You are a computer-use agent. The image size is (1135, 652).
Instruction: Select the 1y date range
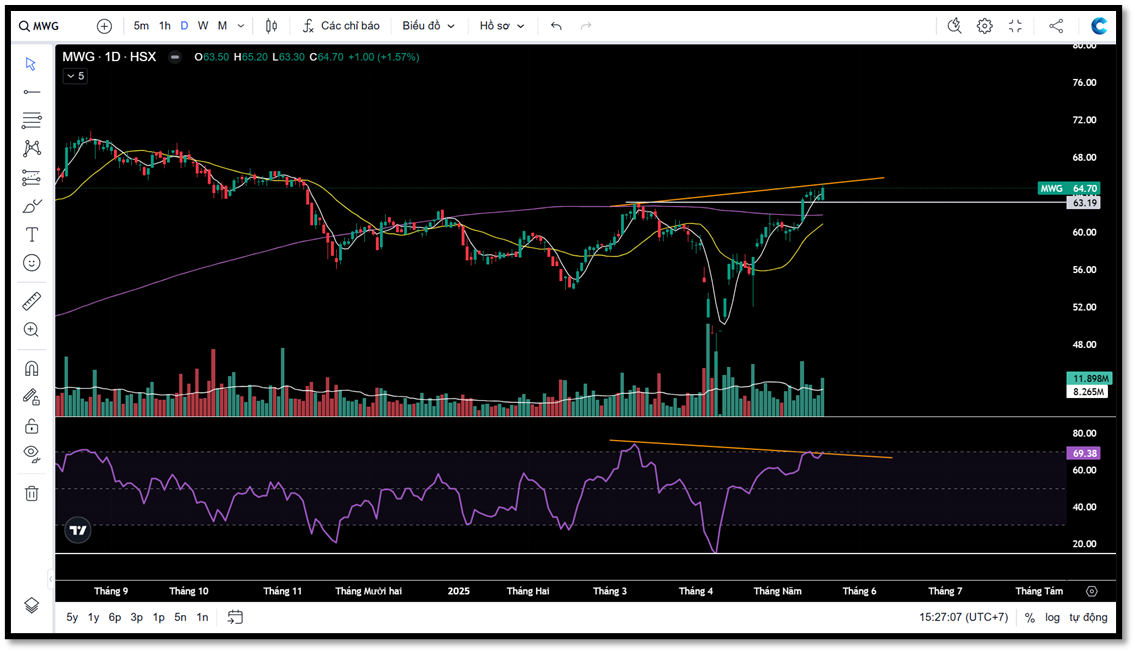pos(93,617)
